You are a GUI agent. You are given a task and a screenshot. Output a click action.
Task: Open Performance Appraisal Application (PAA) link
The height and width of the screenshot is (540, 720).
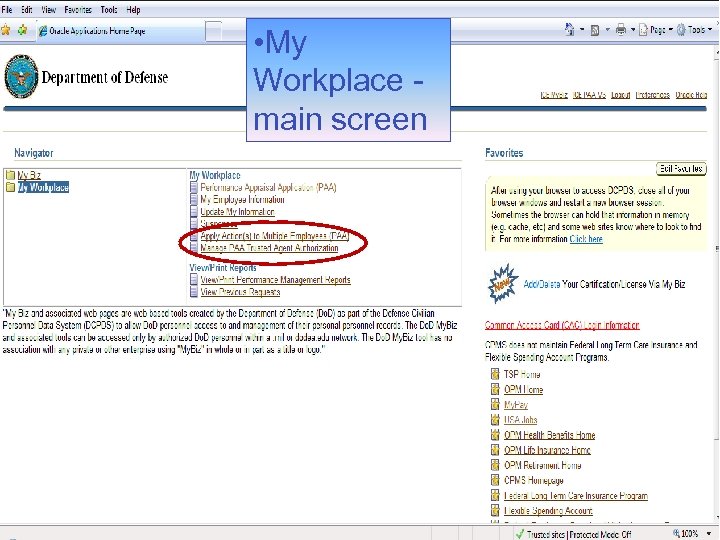(268, 187)
